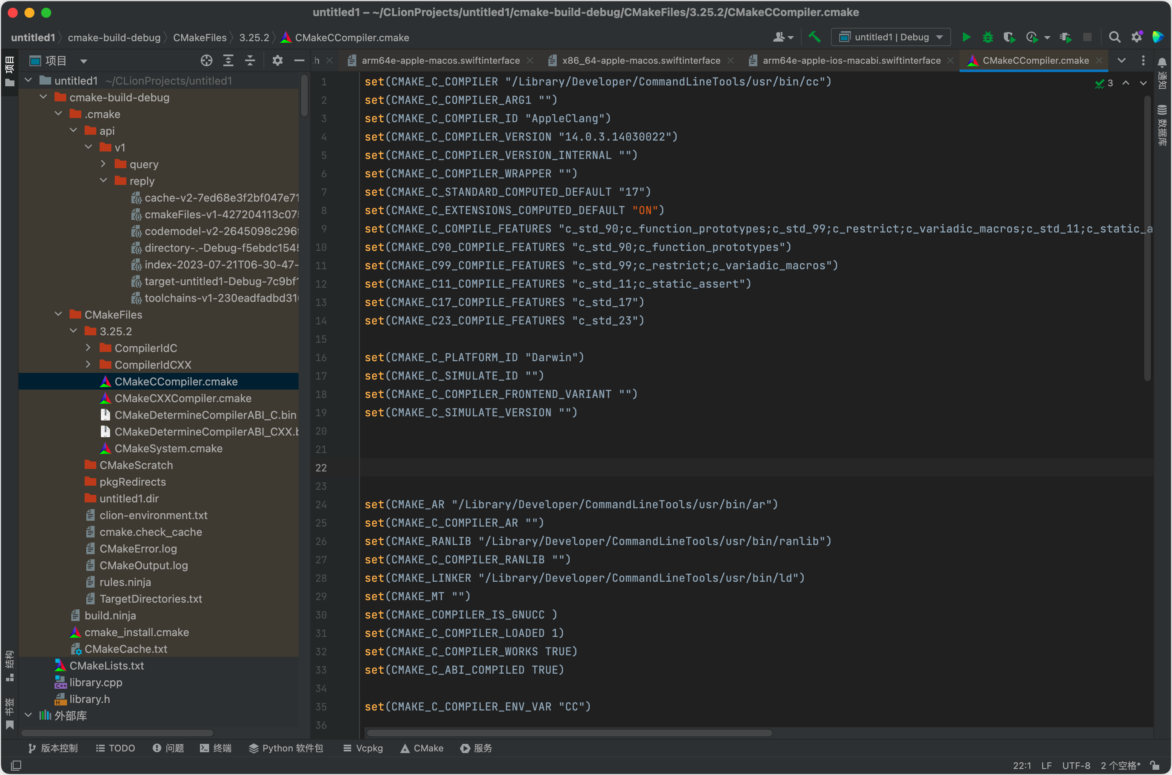The height and width of the screenshot is (775, 1172).
Task: Show hidden editor tabs chevron dropdown
Action: (x=1121, y=61)
